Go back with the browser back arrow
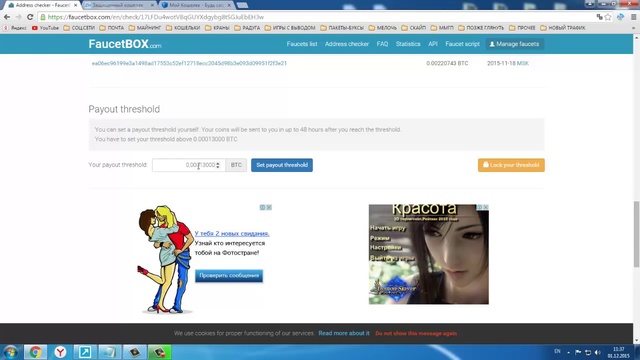 point(7,17)
